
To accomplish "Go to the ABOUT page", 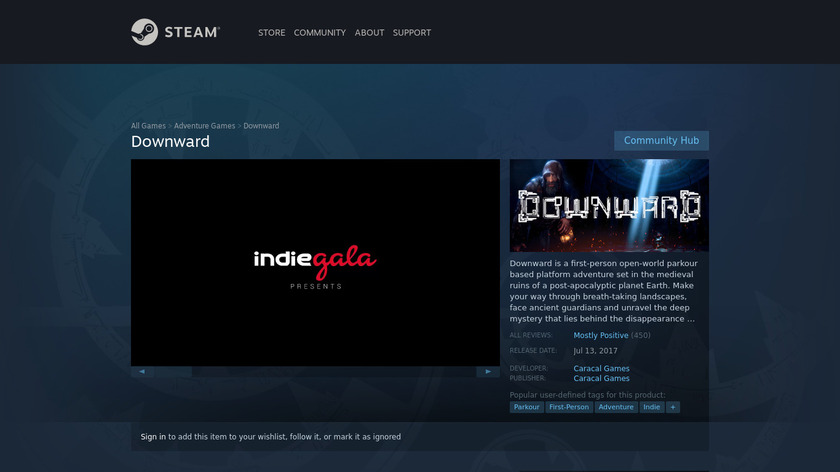I will [x=369, y=33].
